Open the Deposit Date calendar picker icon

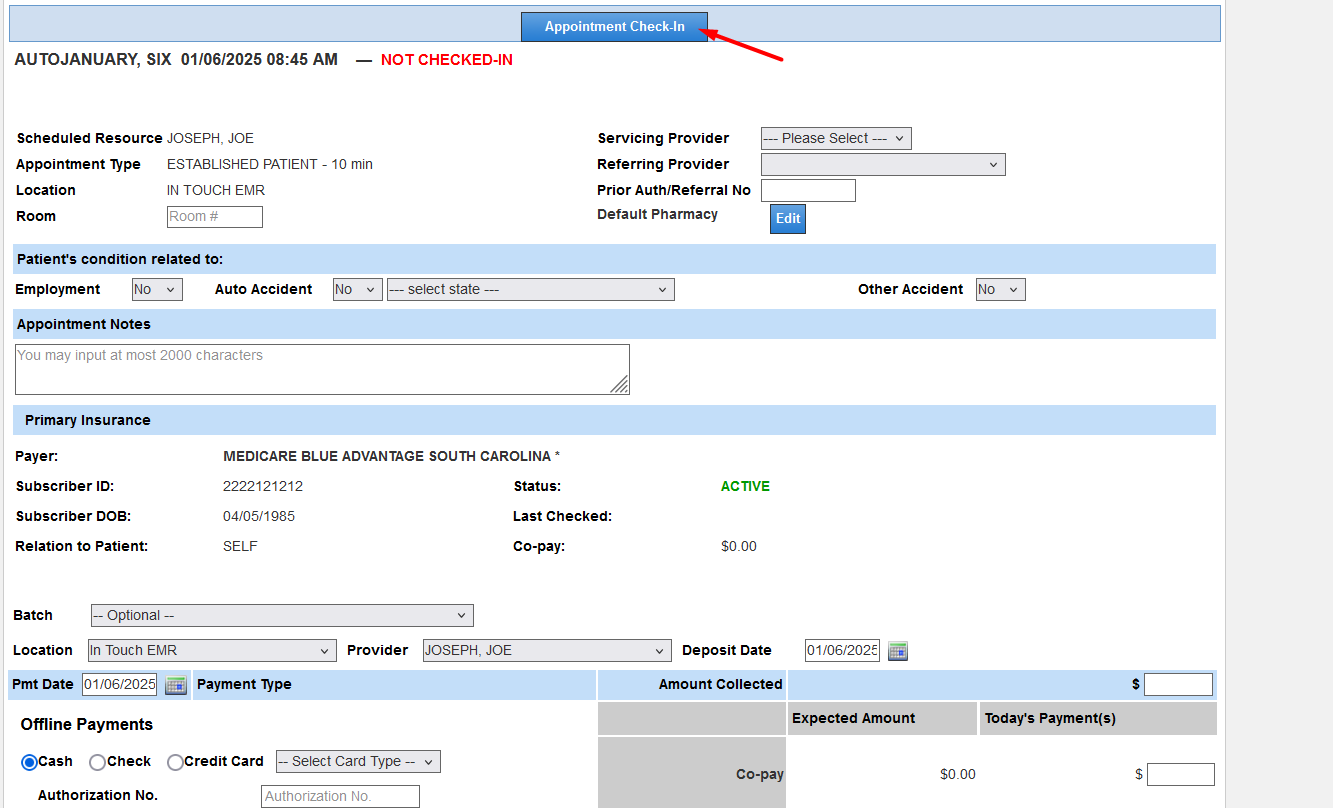point(897,651)
